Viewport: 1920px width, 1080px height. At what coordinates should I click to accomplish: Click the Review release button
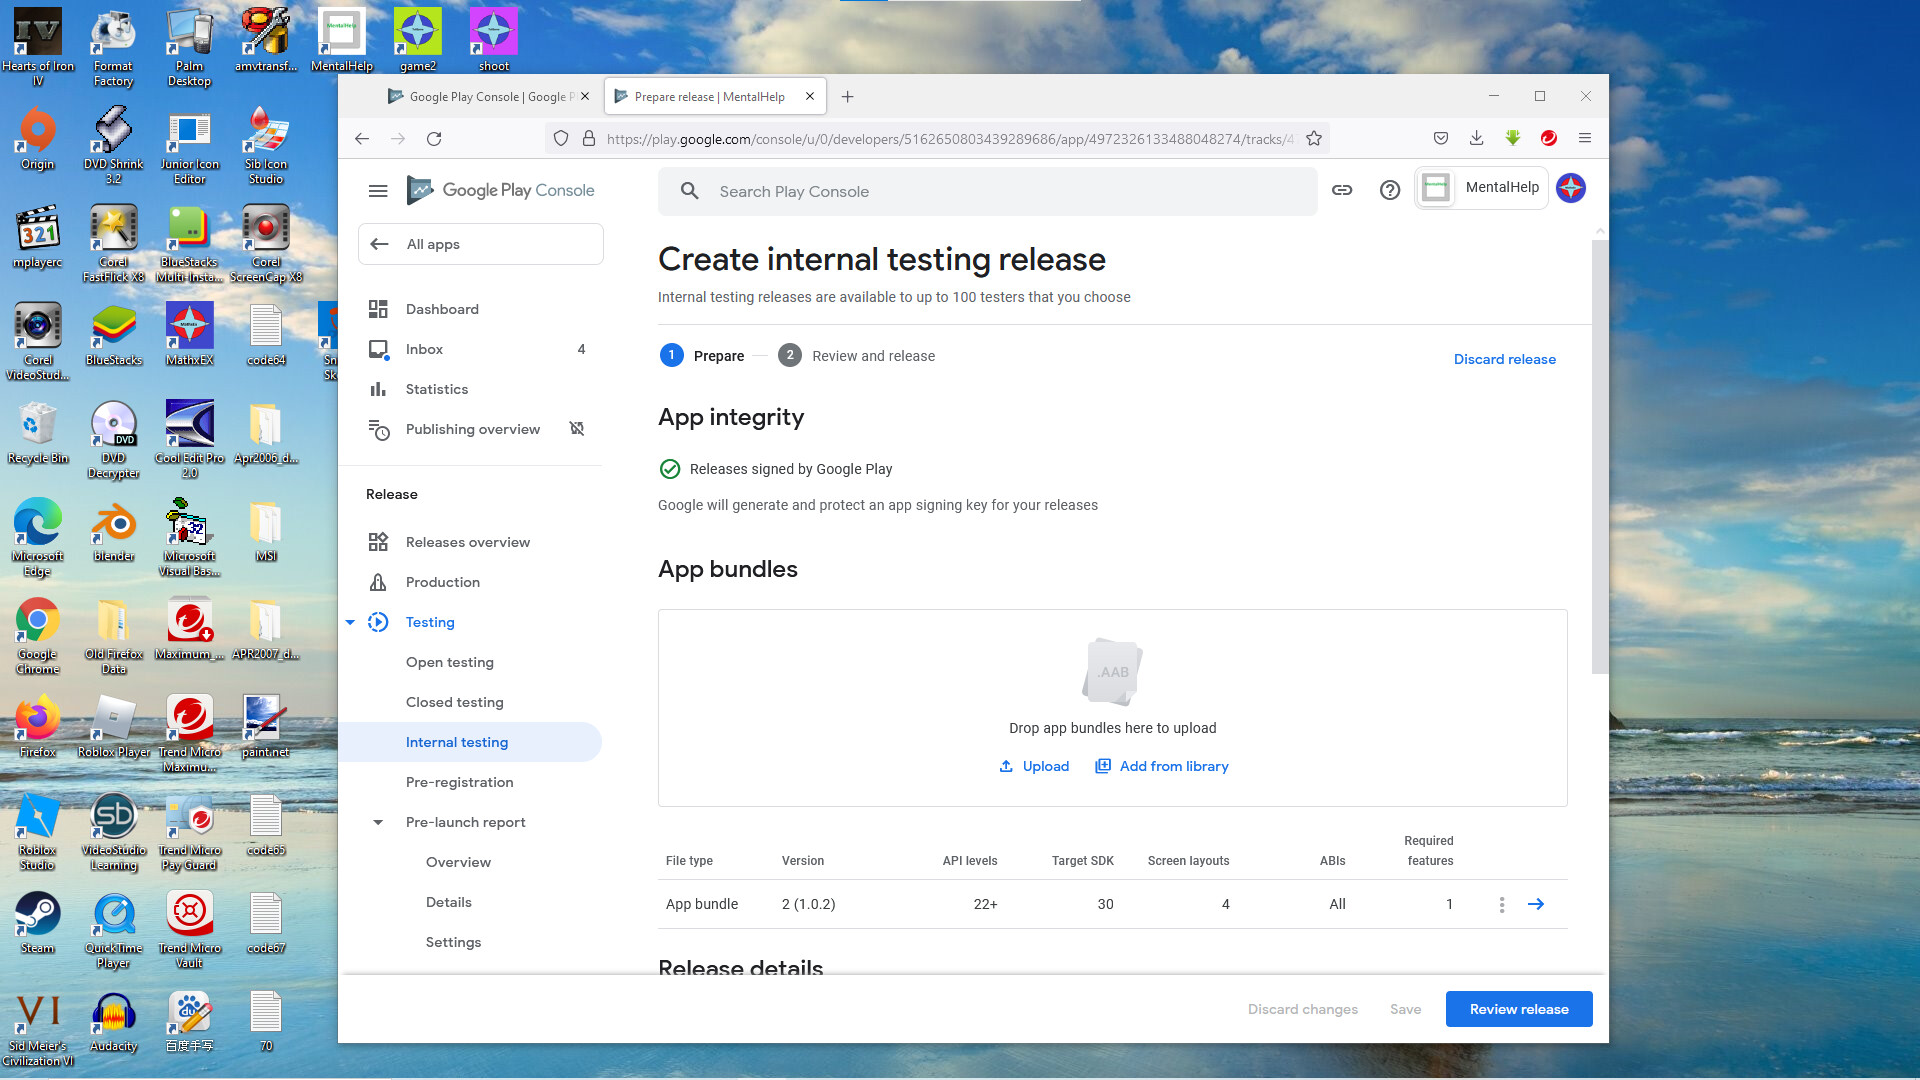click(1518, 1009)
